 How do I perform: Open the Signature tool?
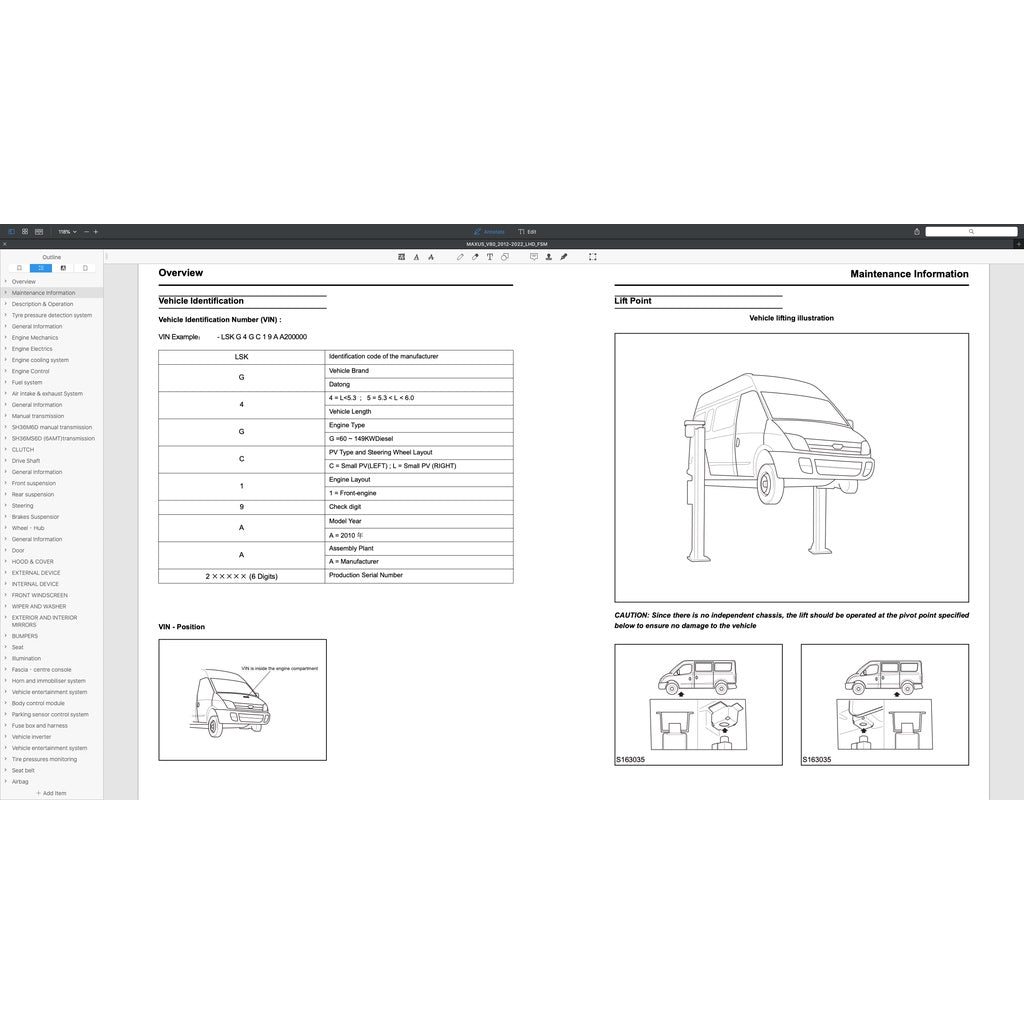(564, 257)
